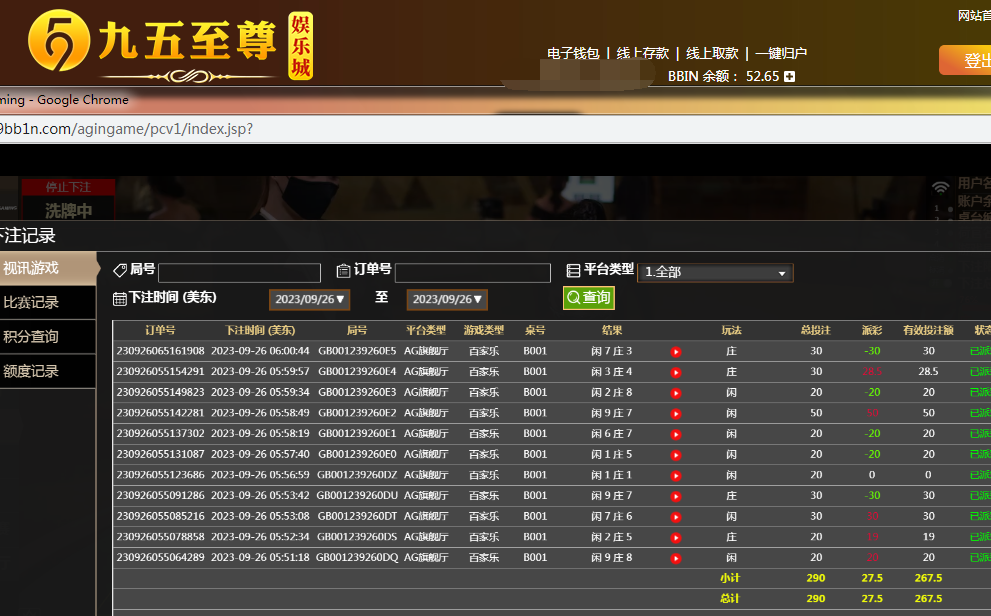Click the calendar icon beside 下注时间
991x616 pixels.
click(x=119, y=299)
